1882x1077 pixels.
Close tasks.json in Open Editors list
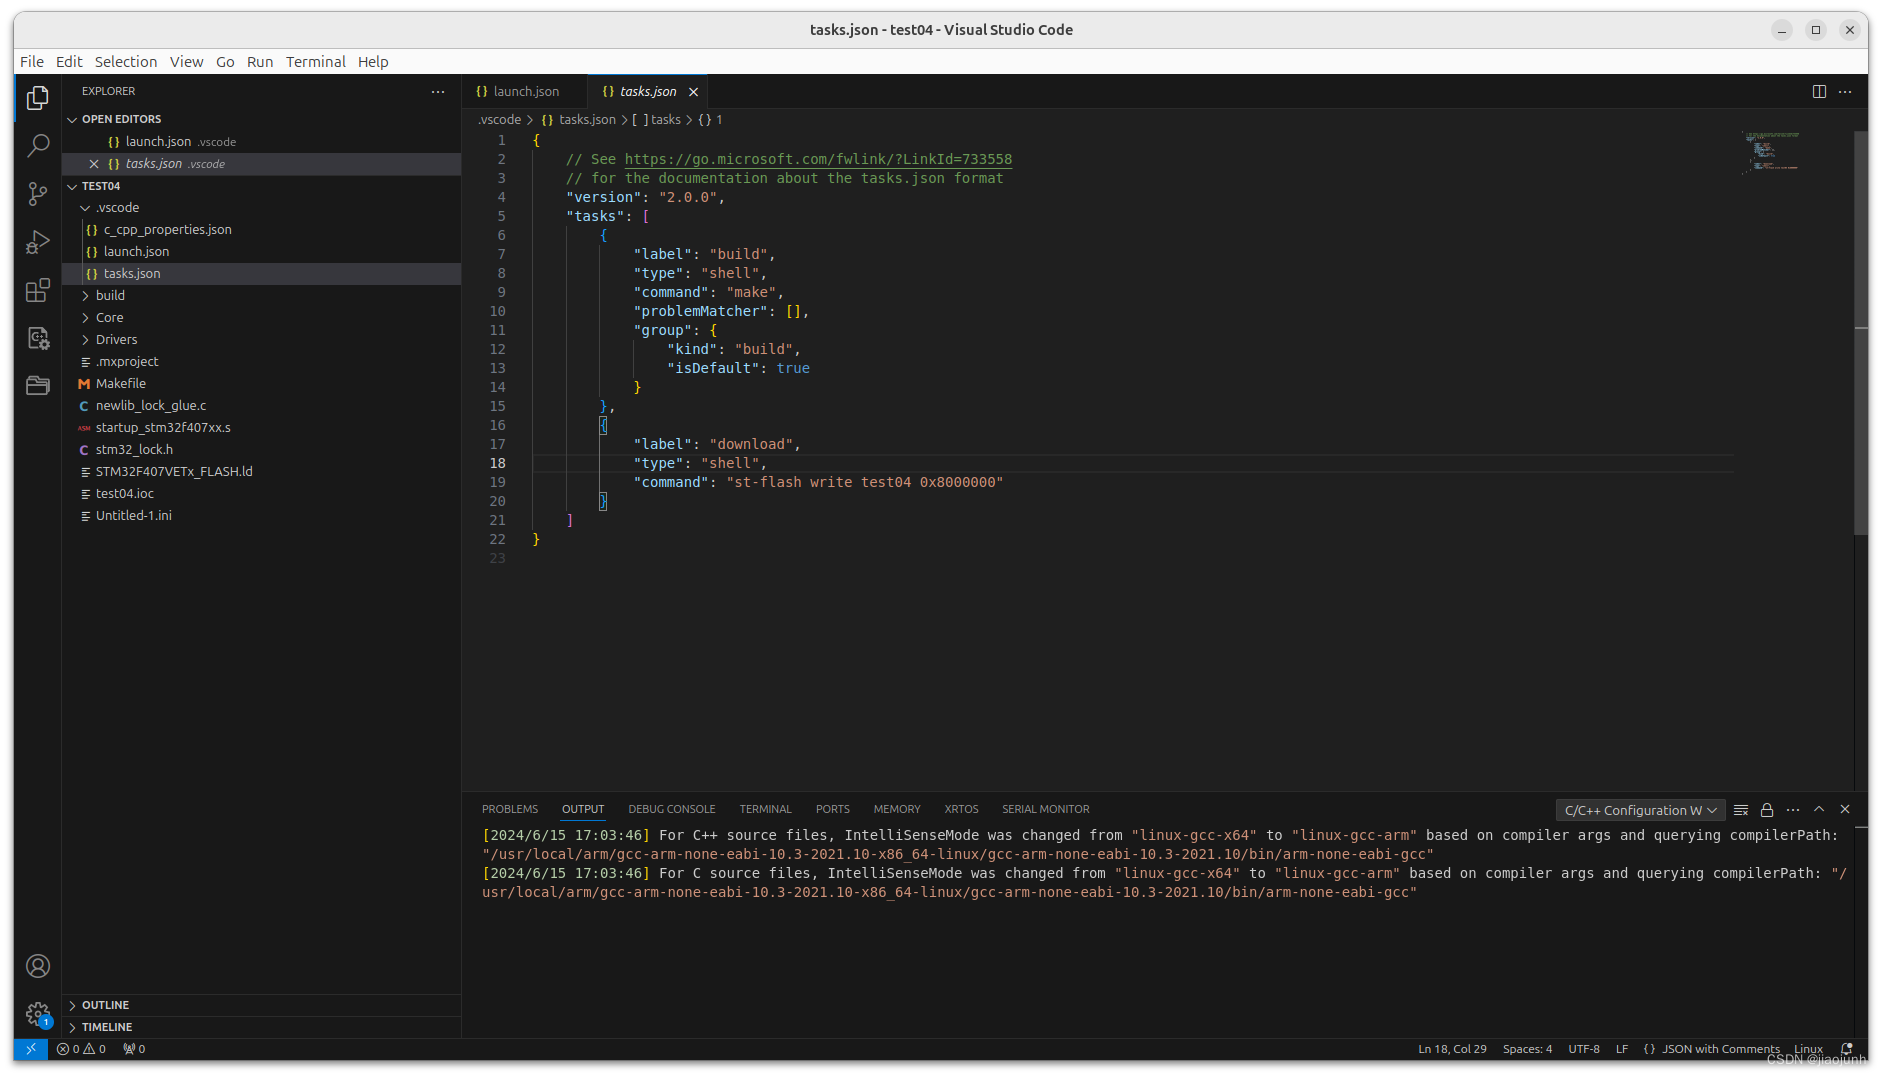point(94,164)
